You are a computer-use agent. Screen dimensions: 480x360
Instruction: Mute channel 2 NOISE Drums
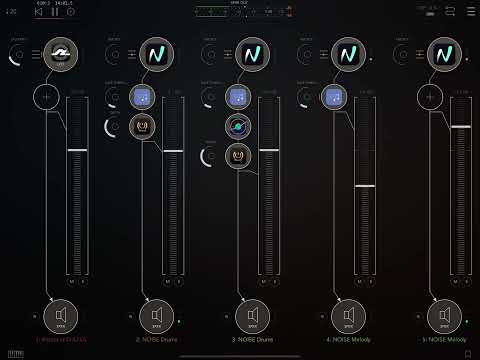(168, 282)
